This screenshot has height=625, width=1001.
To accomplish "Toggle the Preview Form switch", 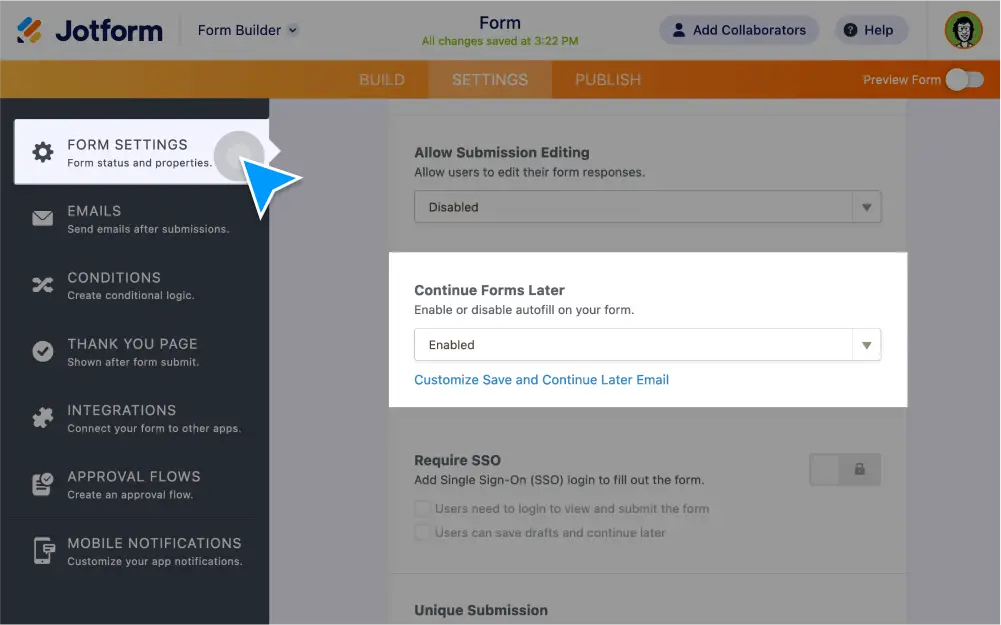I will [x=964, y=80].
